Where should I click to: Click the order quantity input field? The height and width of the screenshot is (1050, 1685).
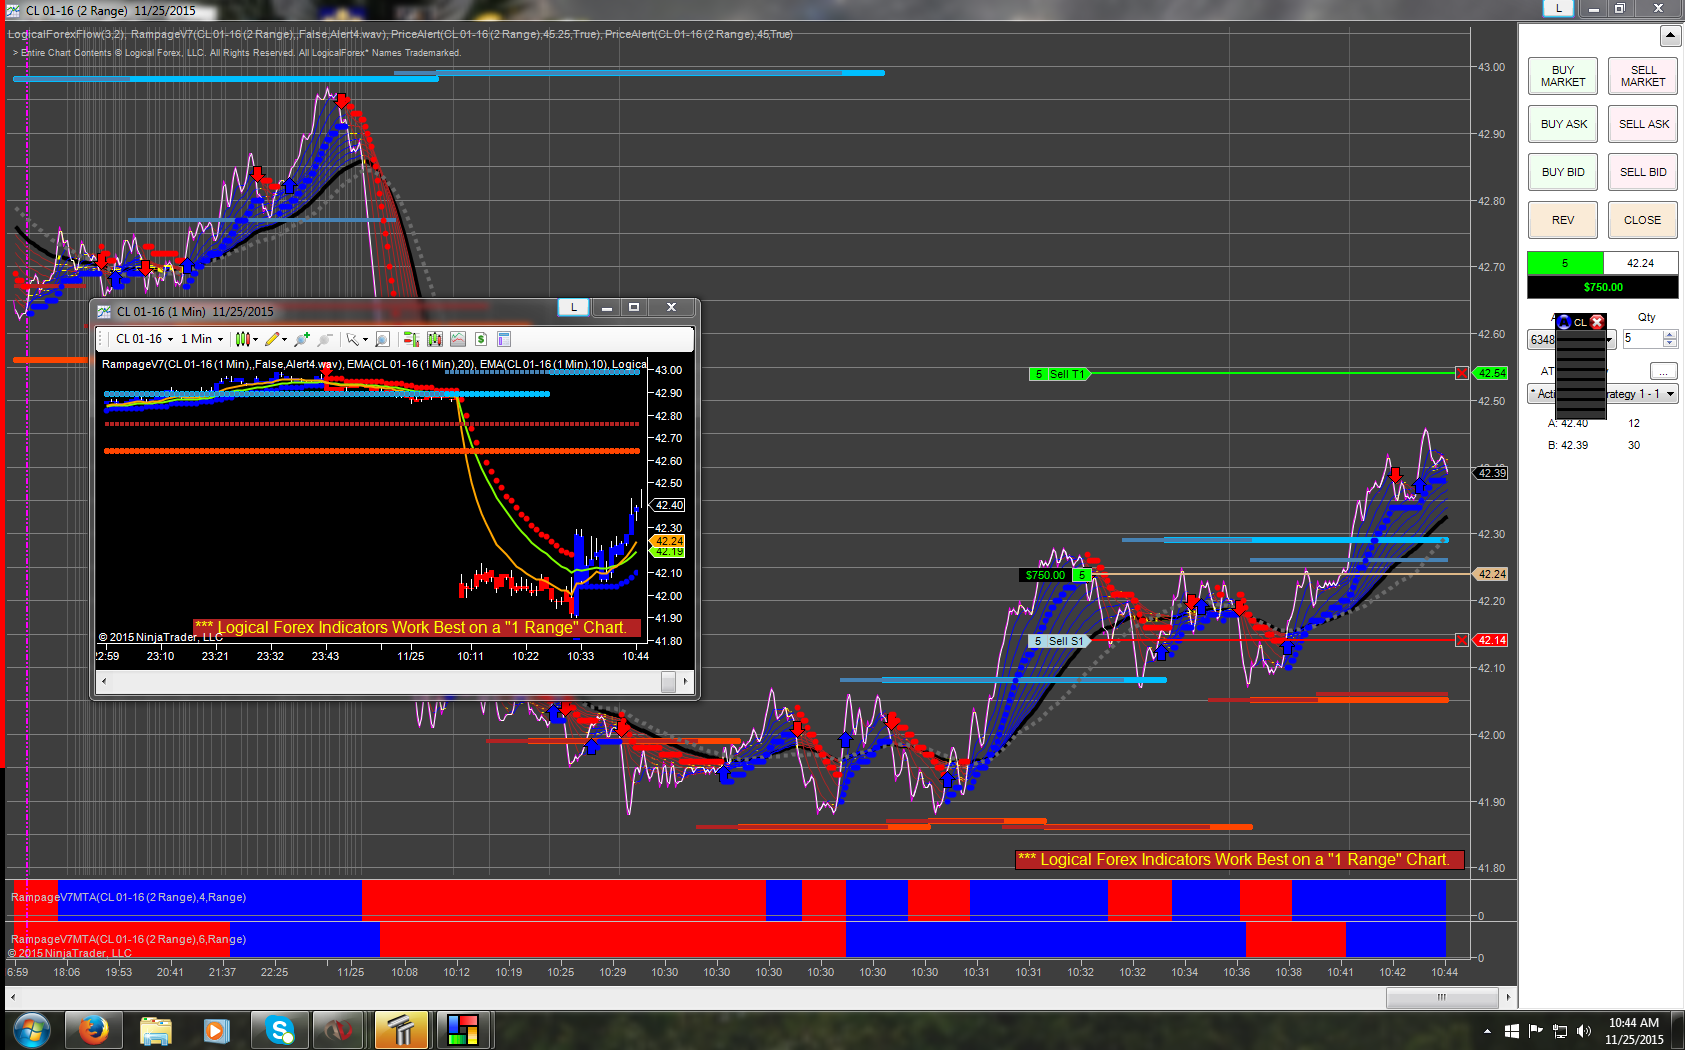[1642, 339]
